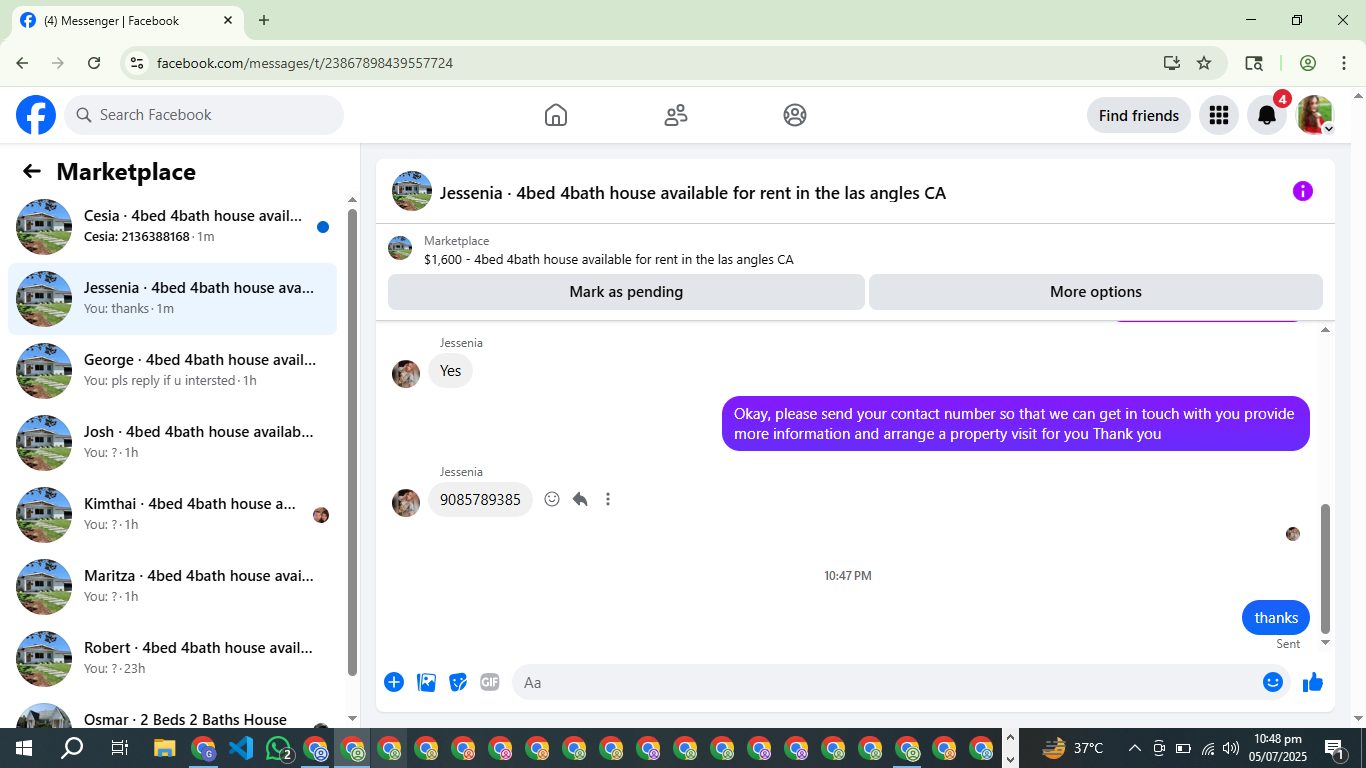Screen dimensions: 1366x768
Task: Open Maritza conversation in list
Action: pos(172,587)
